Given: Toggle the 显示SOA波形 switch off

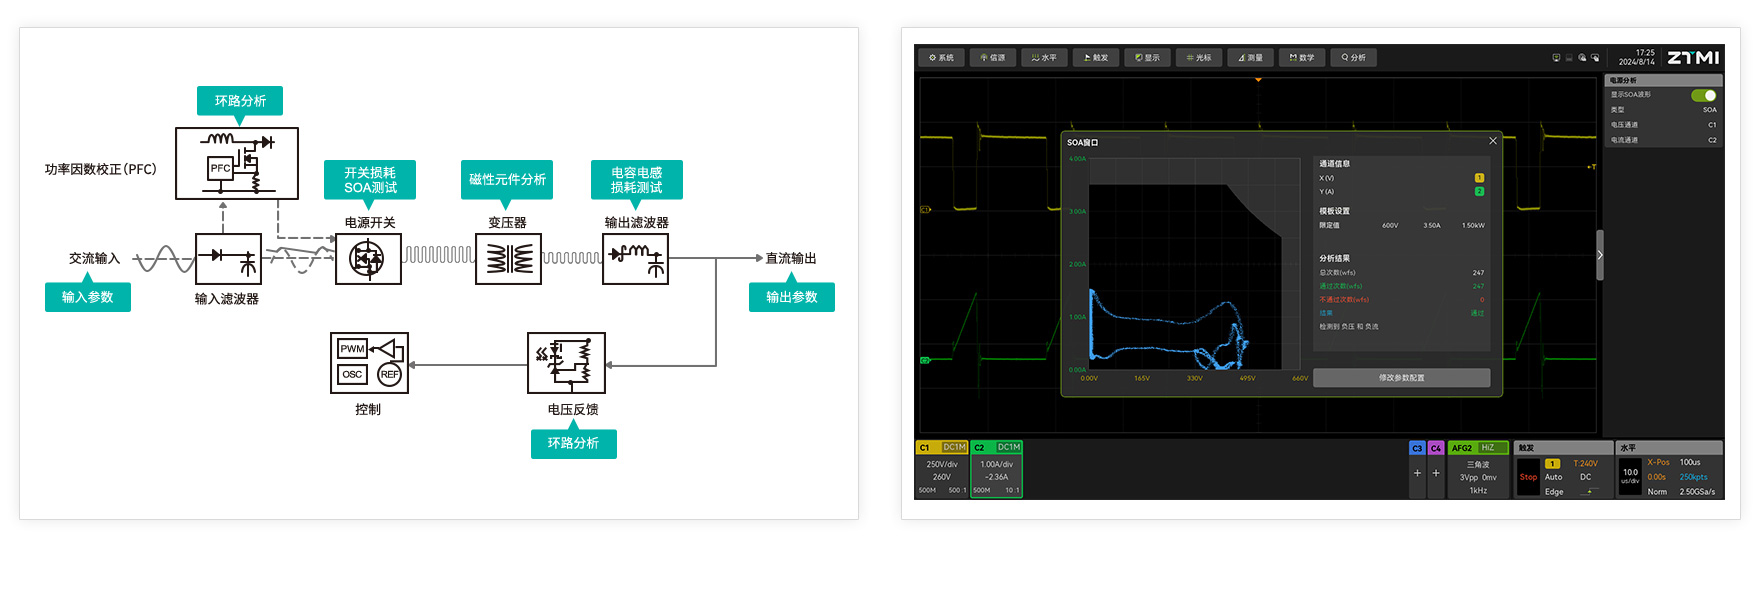Looking at the screenshot, I should click(1703, 95).
